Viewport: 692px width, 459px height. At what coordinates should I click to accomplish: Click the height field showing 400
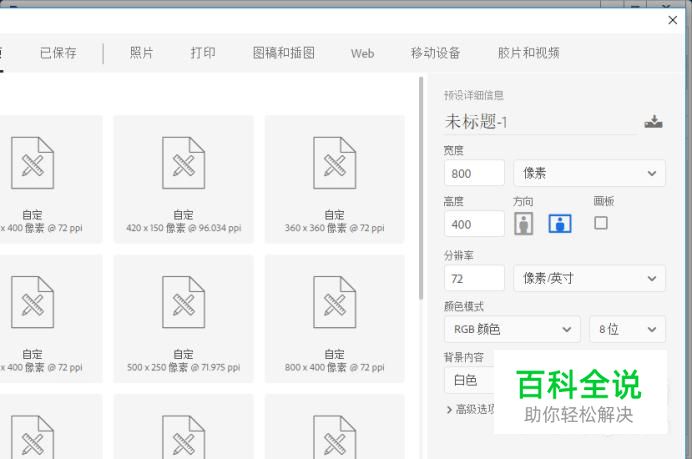point(474,224)
